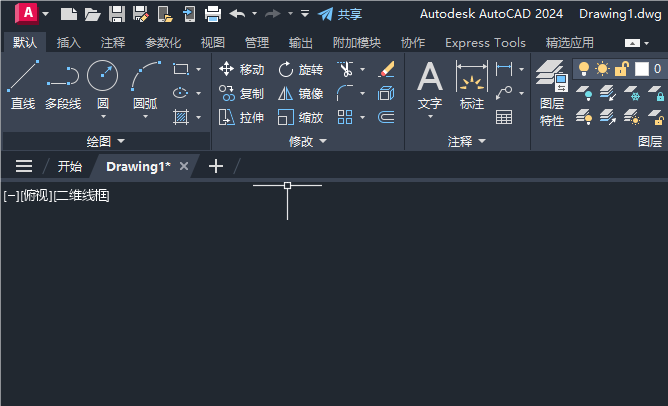Click the [二维线框] visual style control
Screen dimensions: 668x406
pos(81,196)
